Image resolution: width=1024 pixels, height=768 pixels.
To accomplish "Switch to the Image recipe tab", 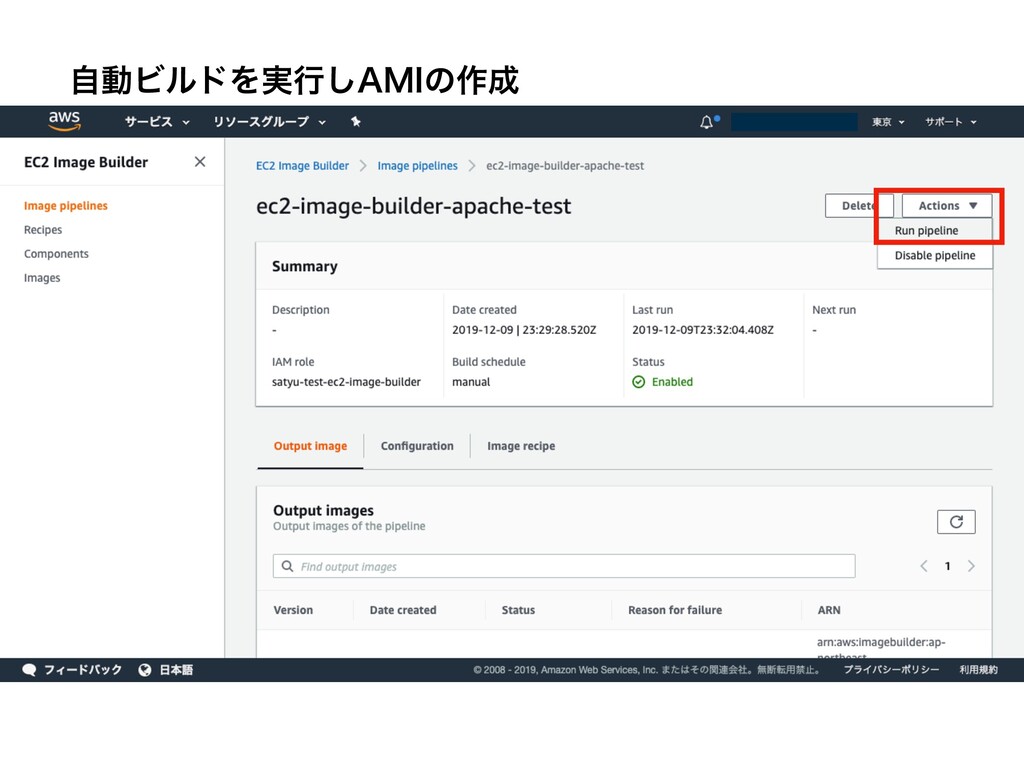I will tap(521, 446).
